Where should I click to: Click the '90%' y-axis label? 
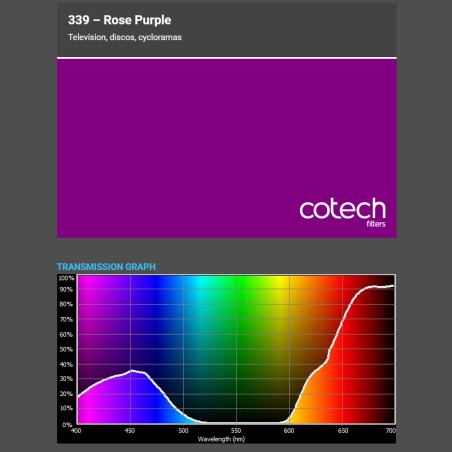point(66,289)
